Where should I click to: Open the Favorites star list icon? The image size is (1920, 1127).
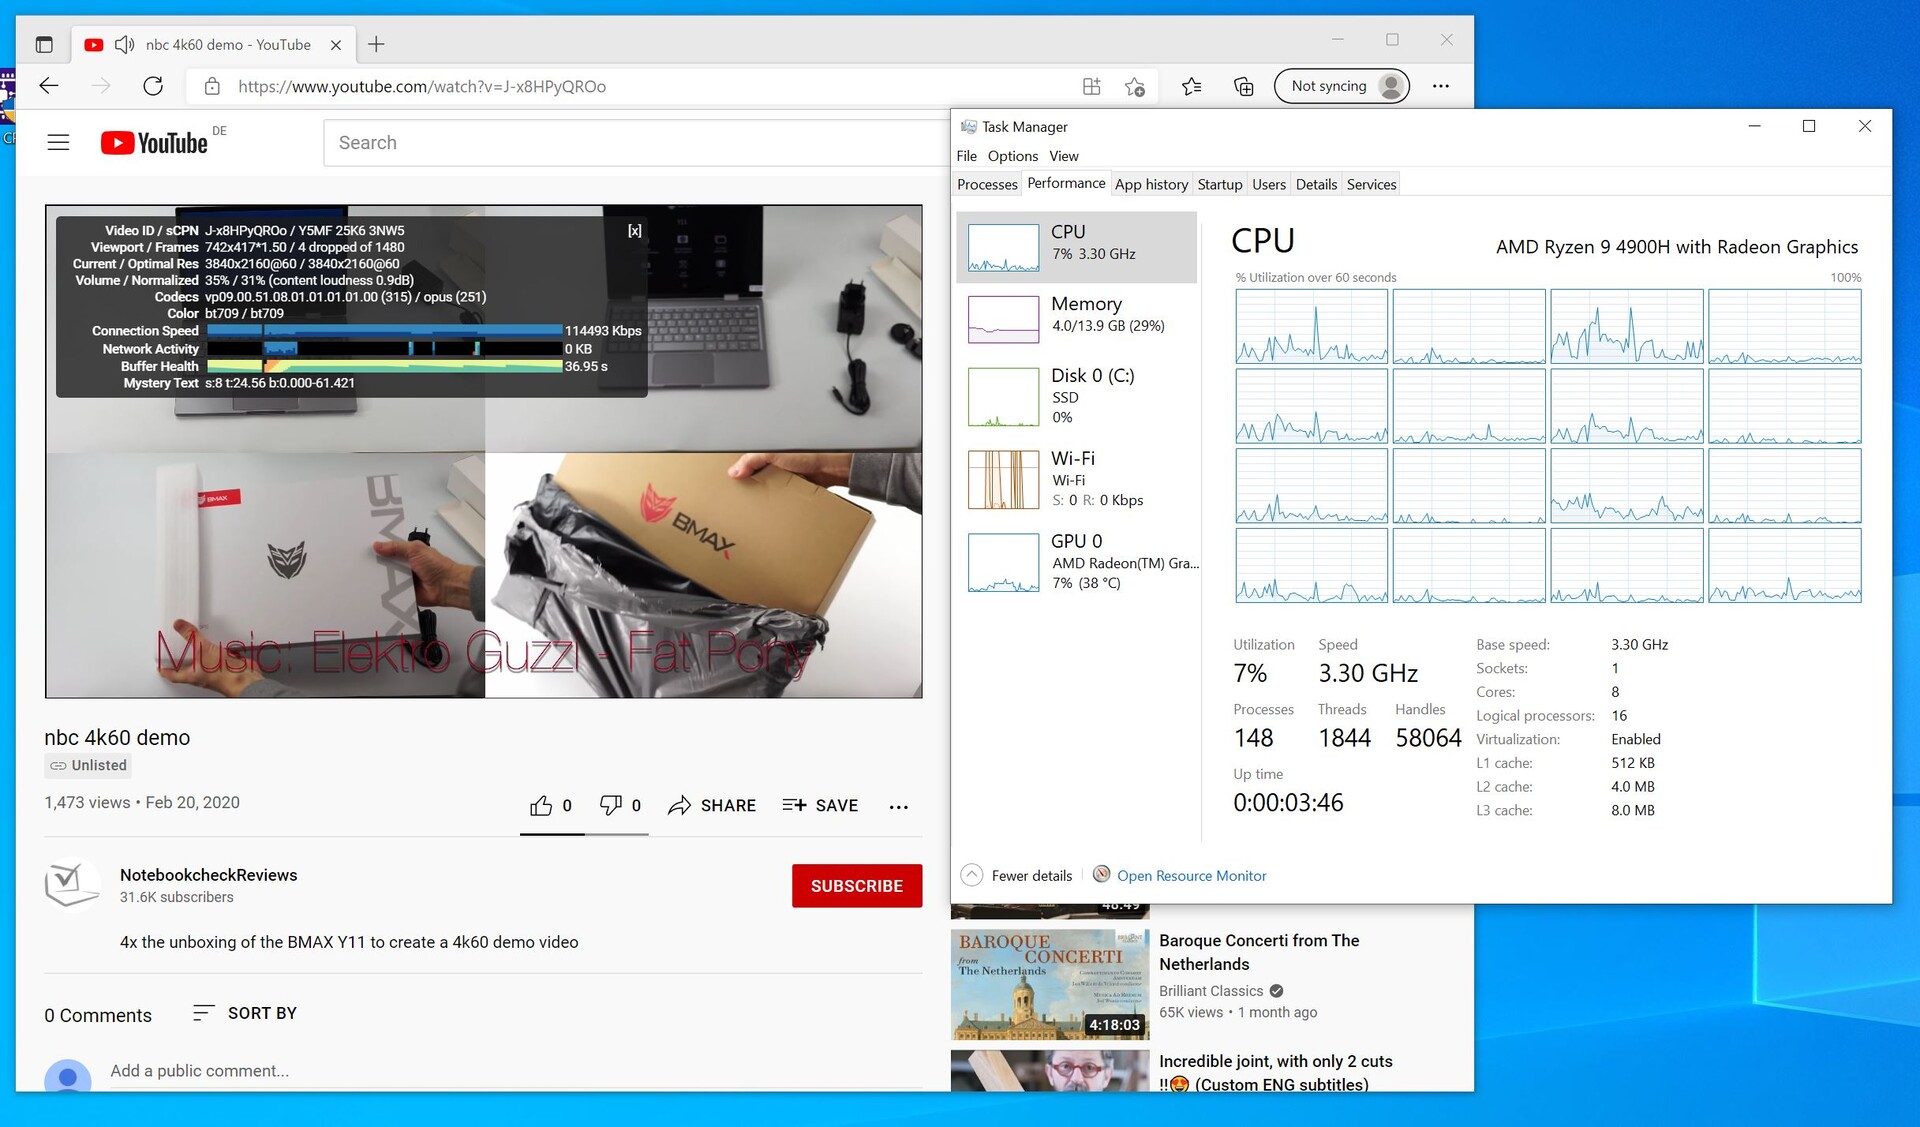click(1191, 86)
